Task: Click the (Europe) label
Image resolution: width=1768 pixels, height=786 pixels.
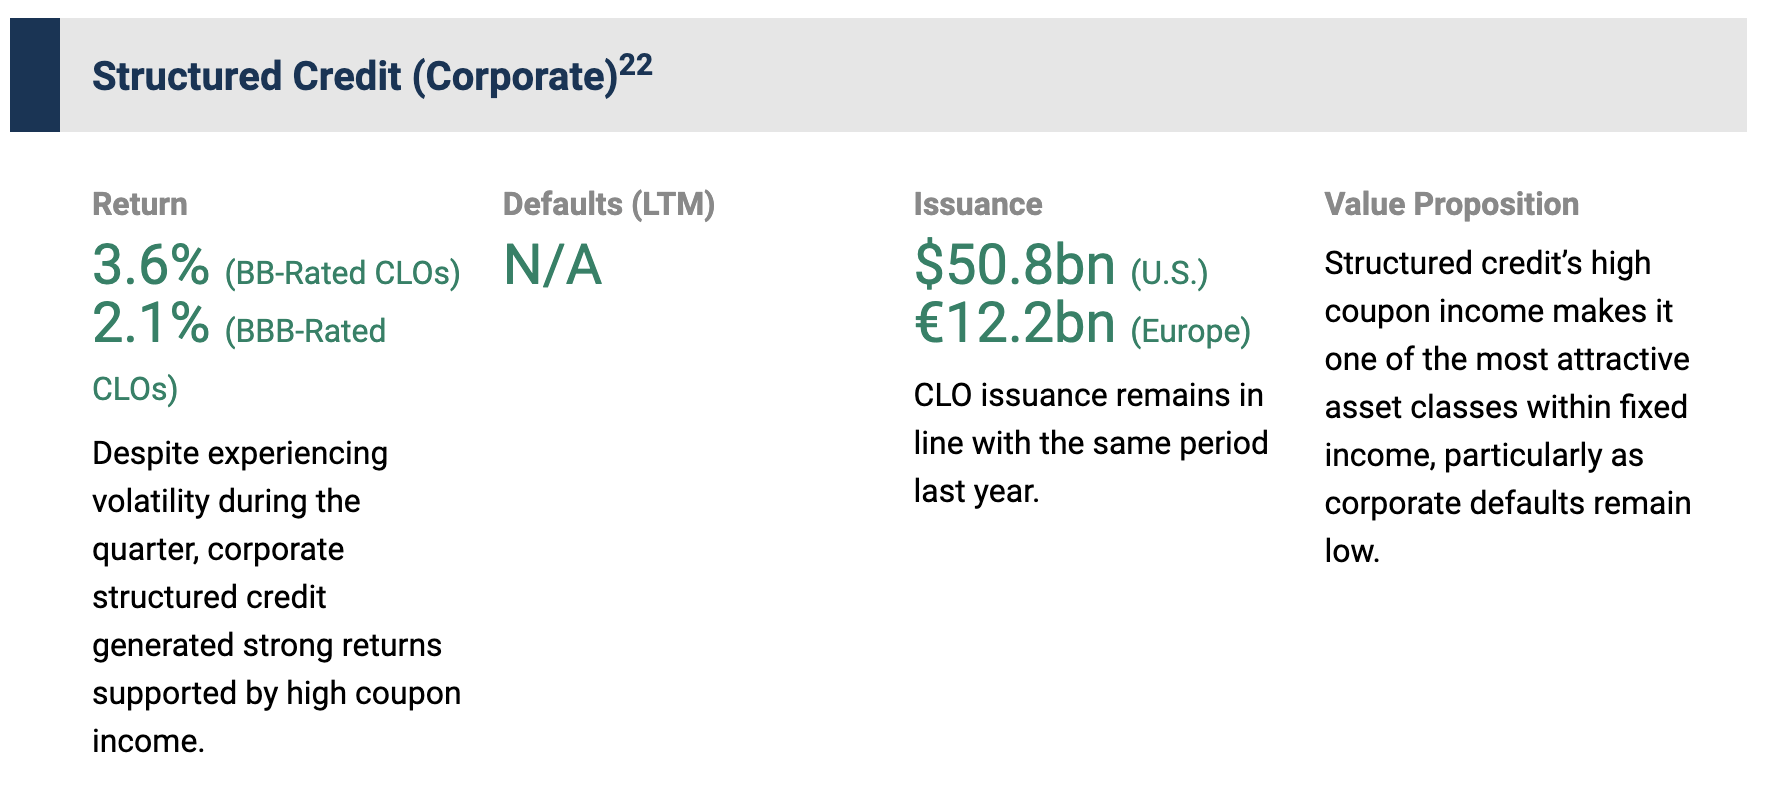Action: pos(1190,331)
